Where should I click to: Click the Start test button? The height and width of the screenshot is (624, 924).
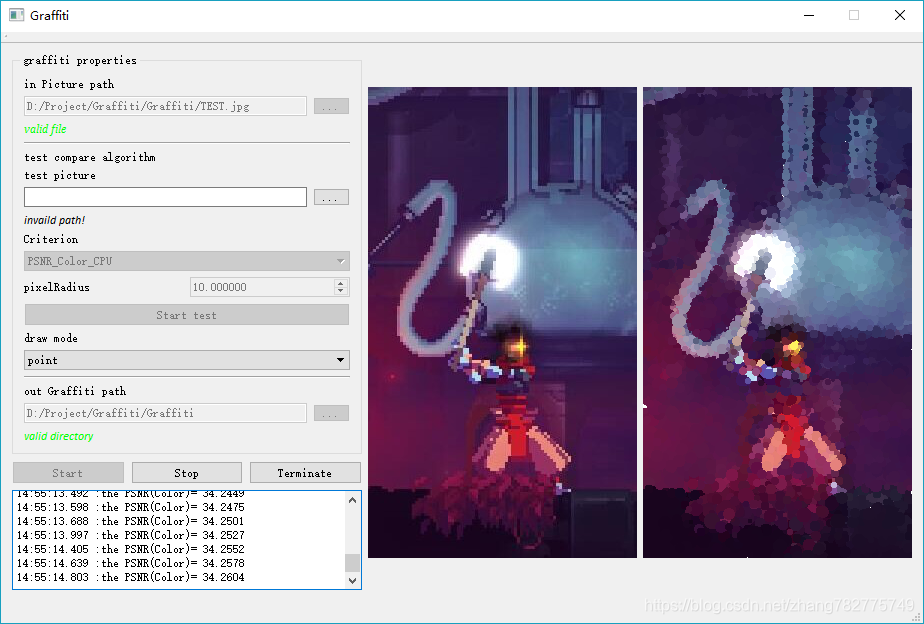pos(187,315)
